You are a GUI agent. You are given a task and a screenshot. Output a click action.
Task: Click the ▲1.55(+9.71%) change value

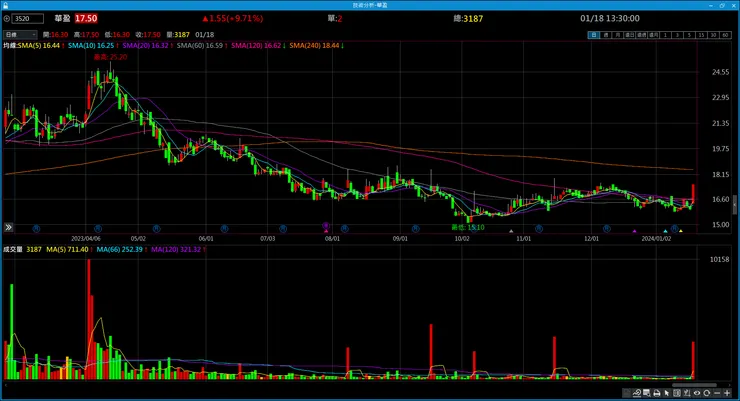coord(233,18)
